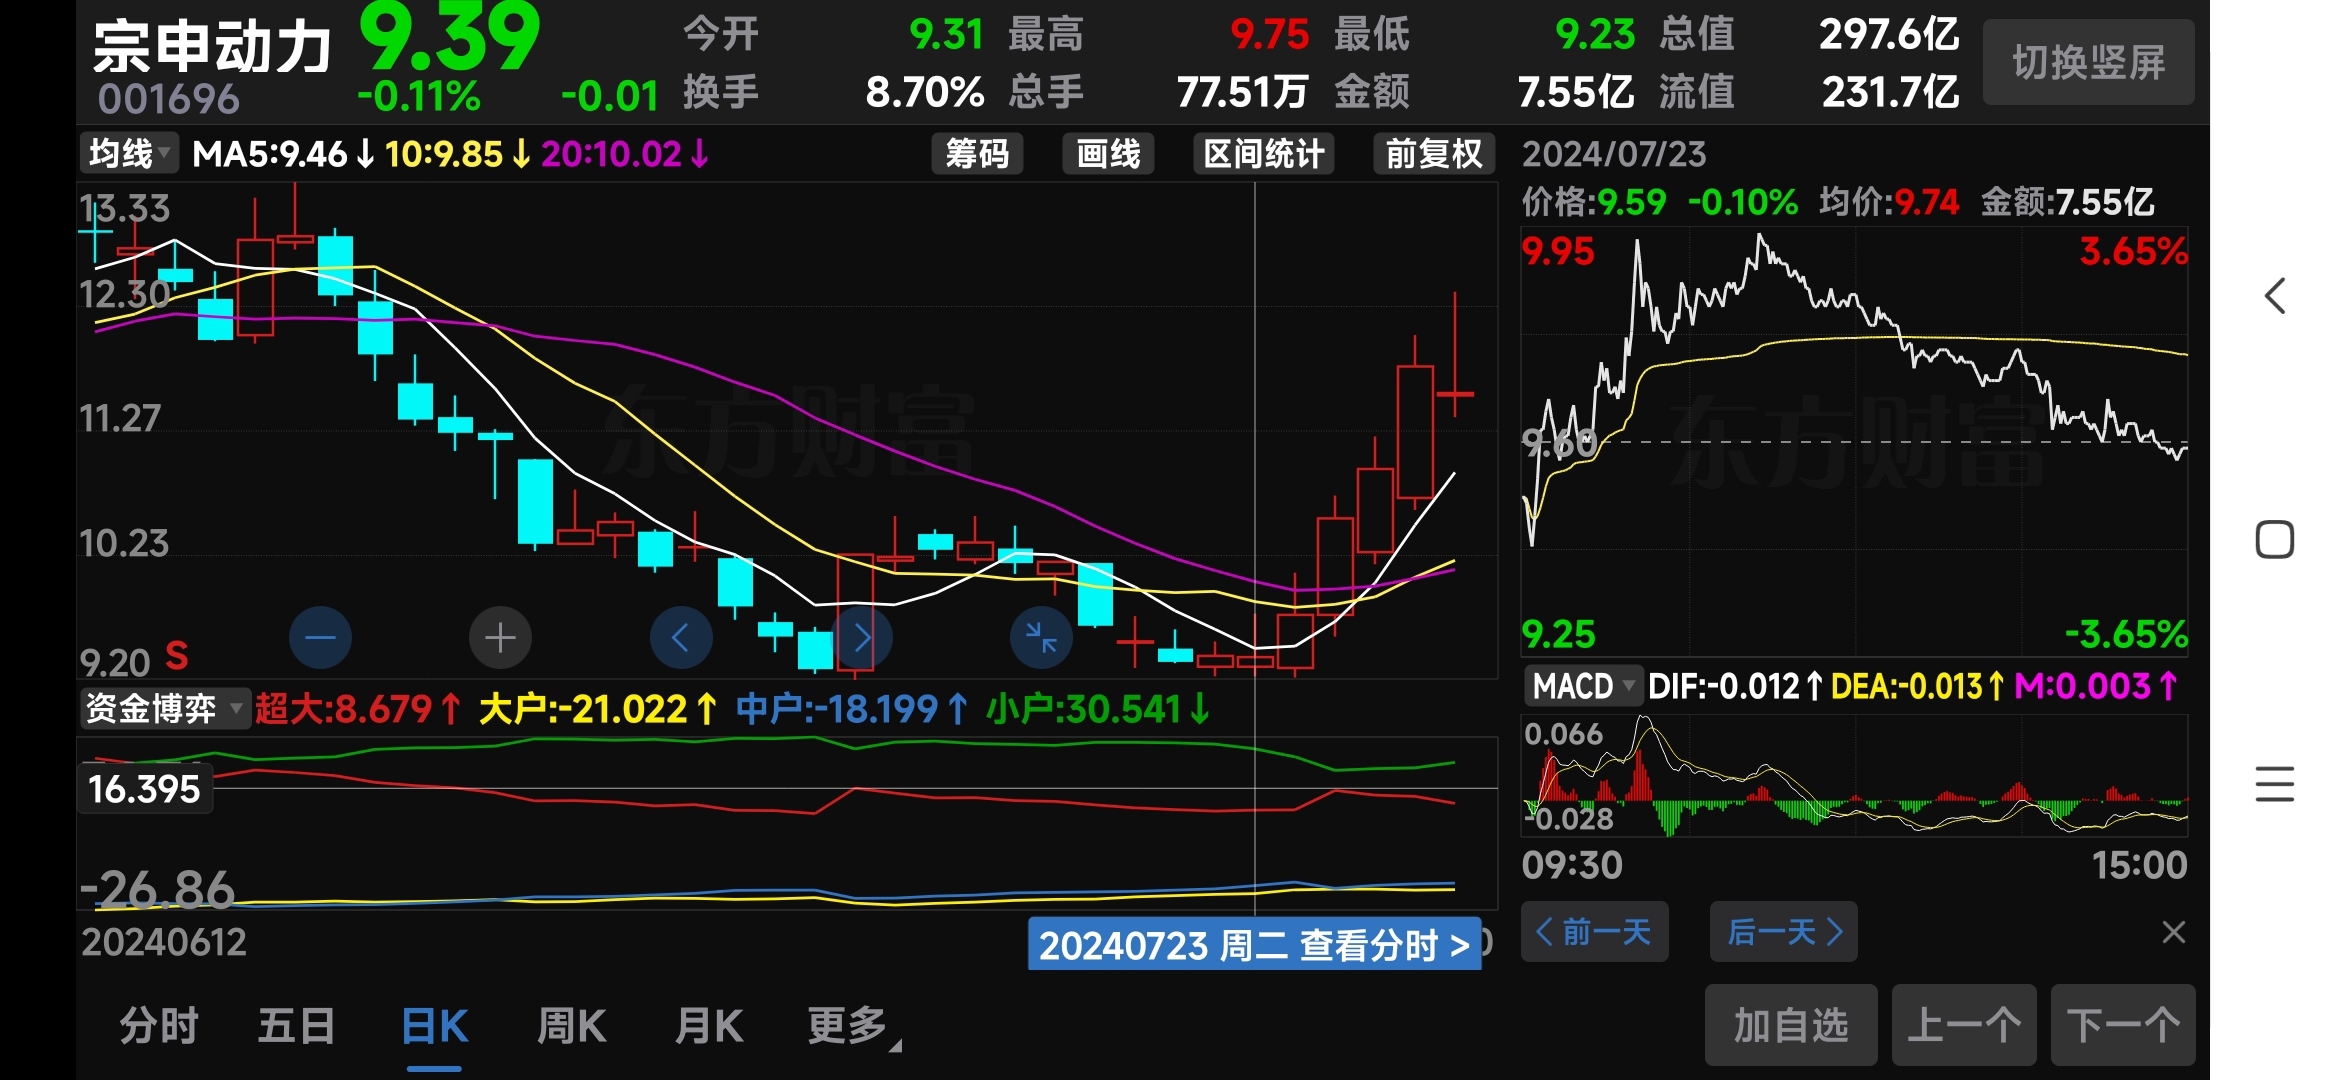Open 资金博弈 indicator dropdown

(165, 709)
